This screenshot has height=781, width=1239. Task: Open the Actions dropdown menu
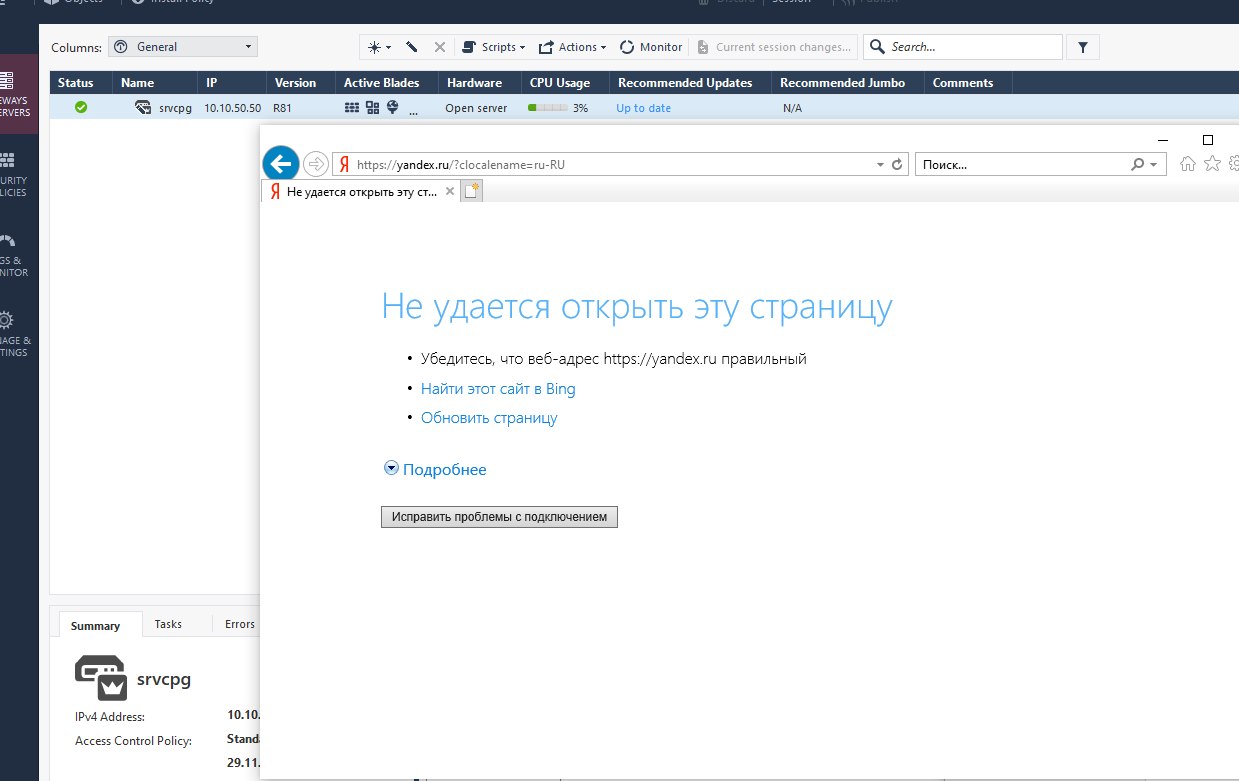pos(572,47)
